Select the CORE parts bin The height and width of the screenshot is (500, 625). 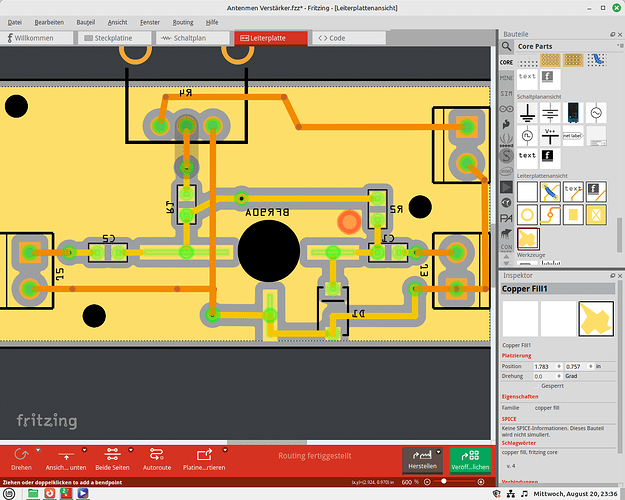coord(506,62)
